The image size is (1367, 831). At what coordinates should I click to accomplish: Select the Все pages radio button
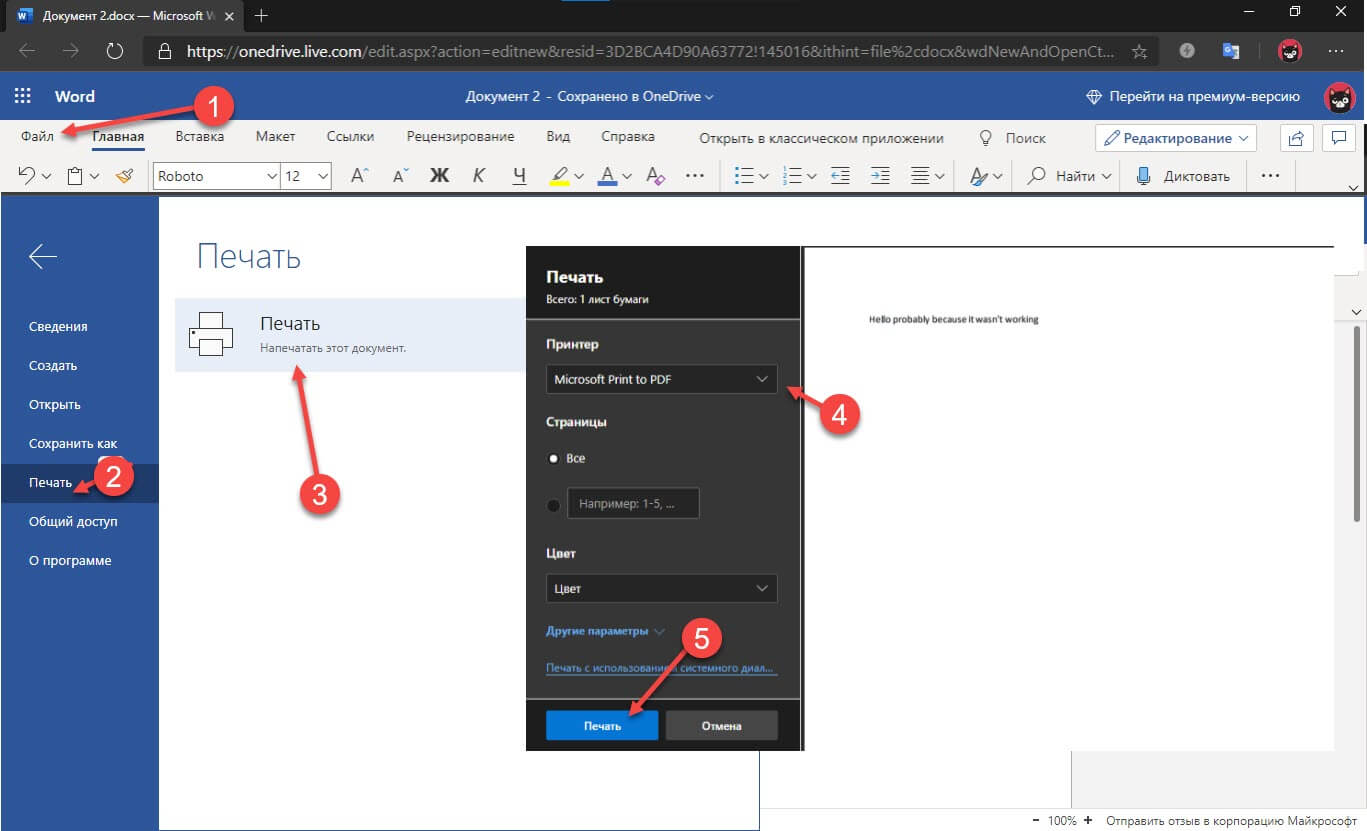coord(553,458)
